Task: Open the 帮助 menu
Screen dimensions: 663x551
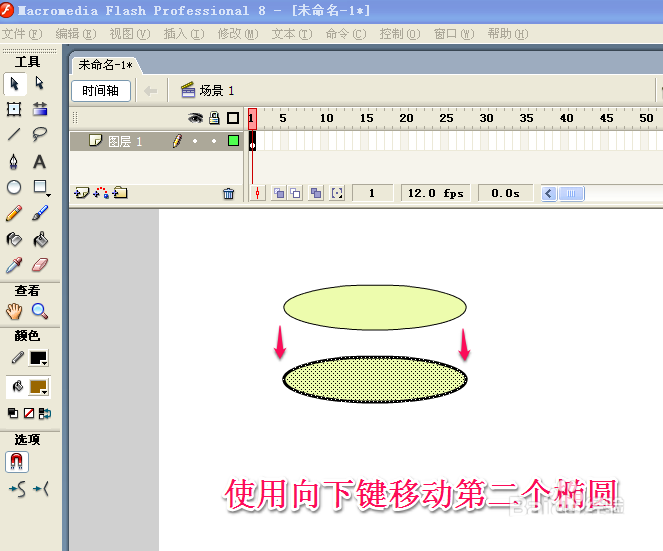Action: (508, 33)
